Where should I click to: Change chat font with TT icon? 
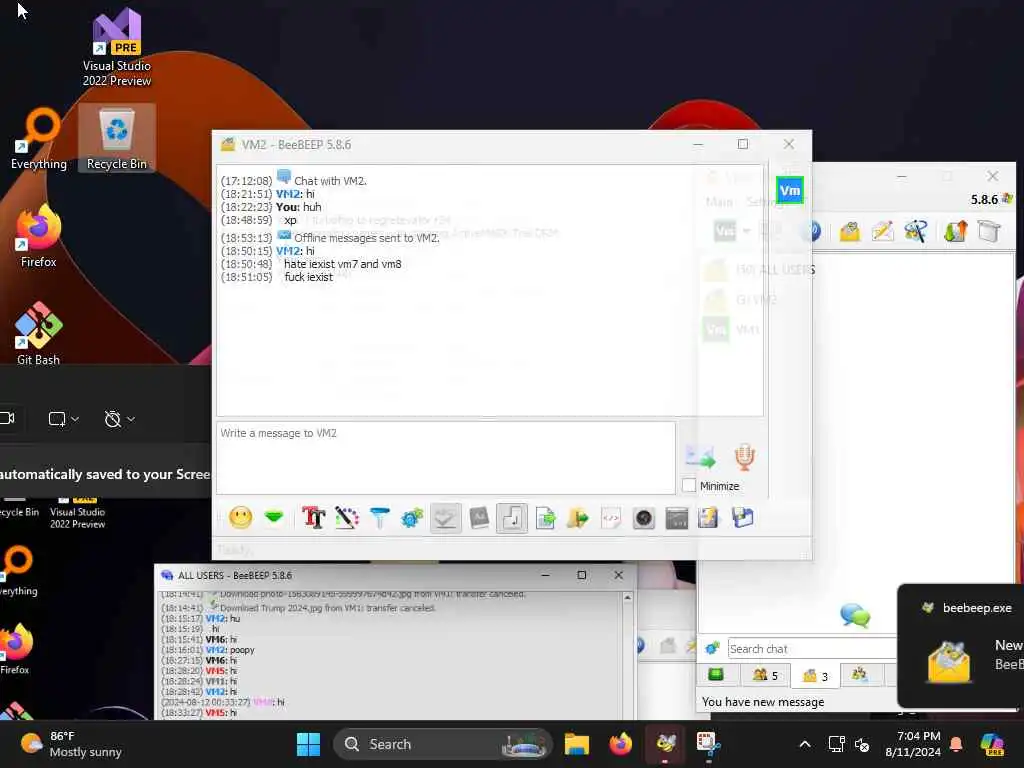point(313,518)
